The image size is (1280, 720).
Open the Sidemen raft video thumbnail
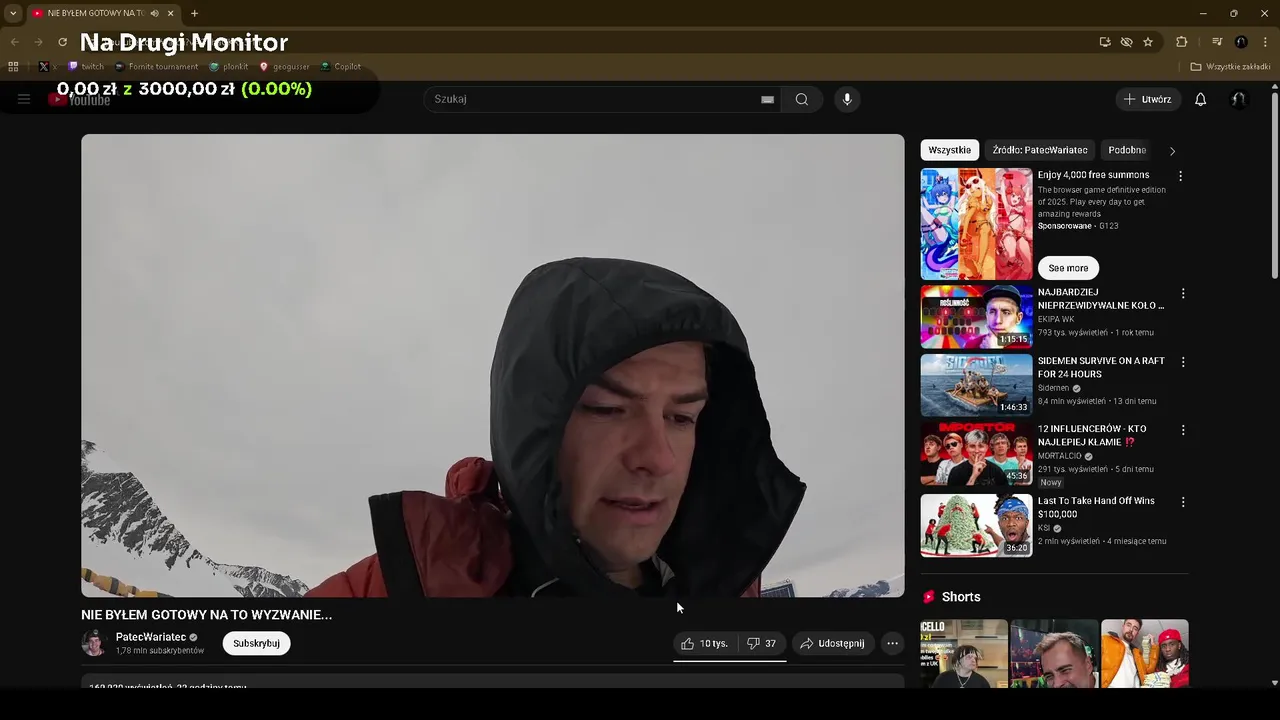click(976, 385)
